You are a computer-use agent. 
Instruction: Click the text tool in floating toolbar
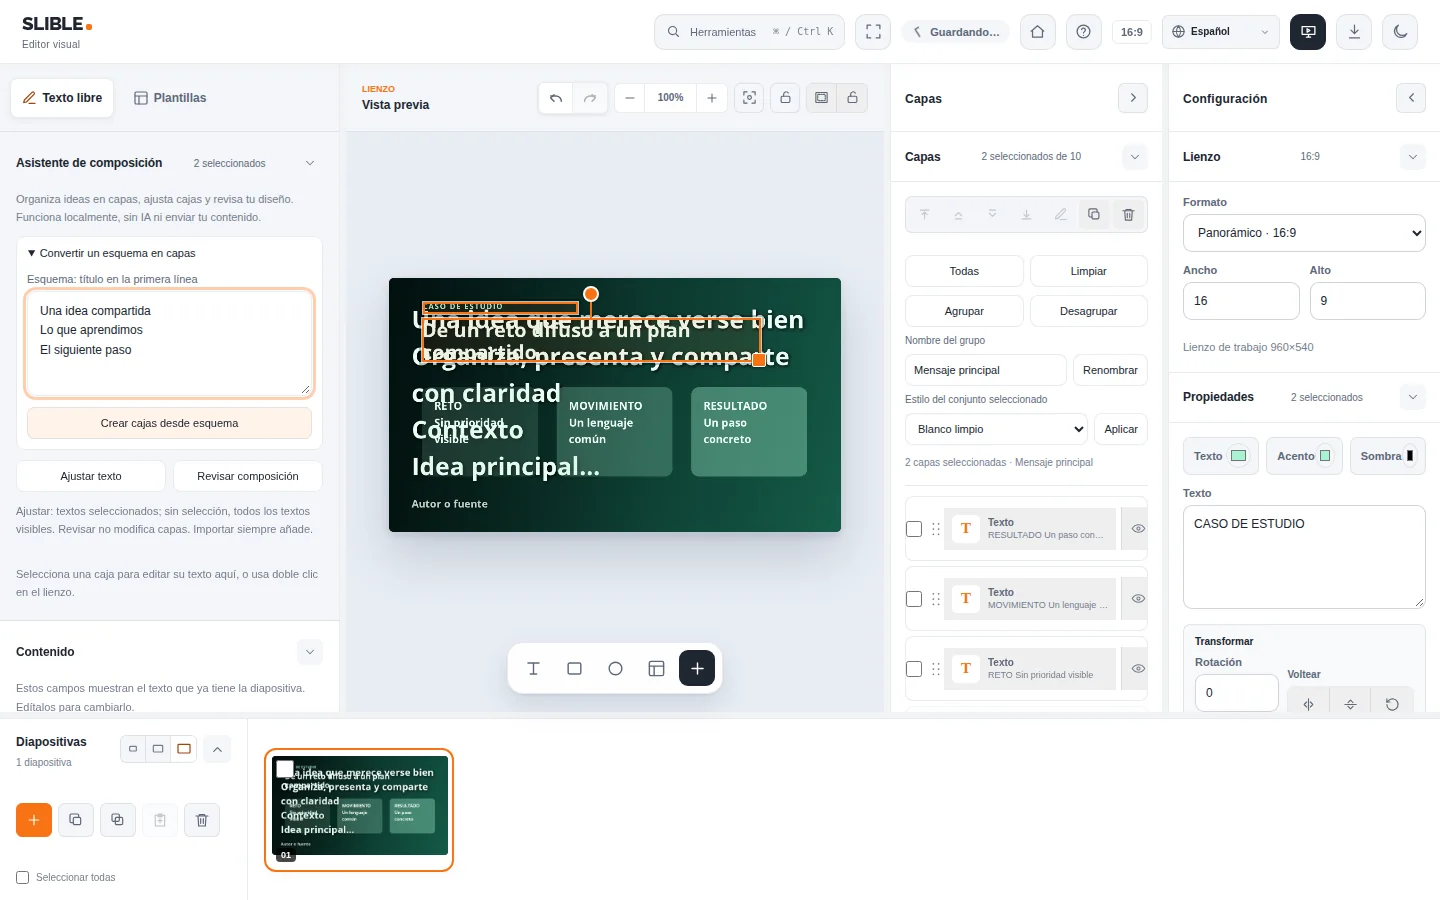tap(533, 668)
